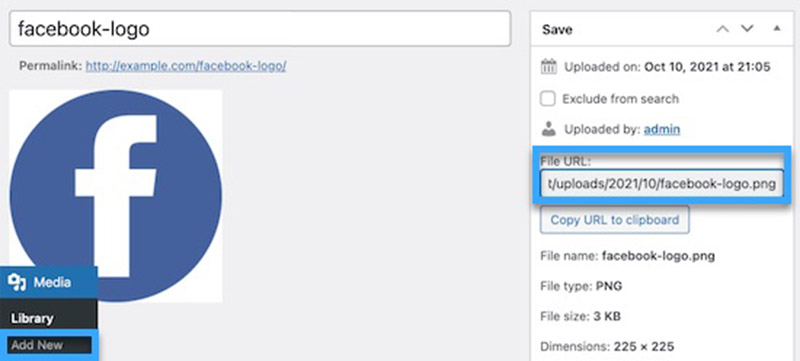Click the calendar icon beside Uploaded on
This screenshot has height=361, width=800.
[x=548, y=67]
